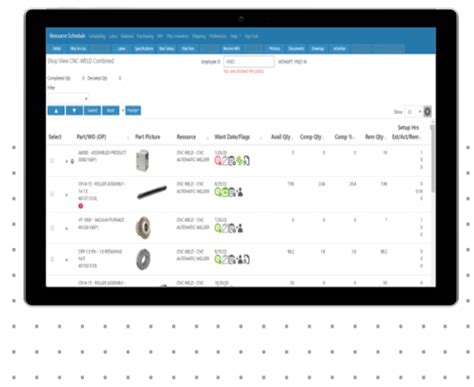Screen dimensions: 474x387
Task: Click the clipboard flag in the roller assembly row
Action: click(232, 192)
